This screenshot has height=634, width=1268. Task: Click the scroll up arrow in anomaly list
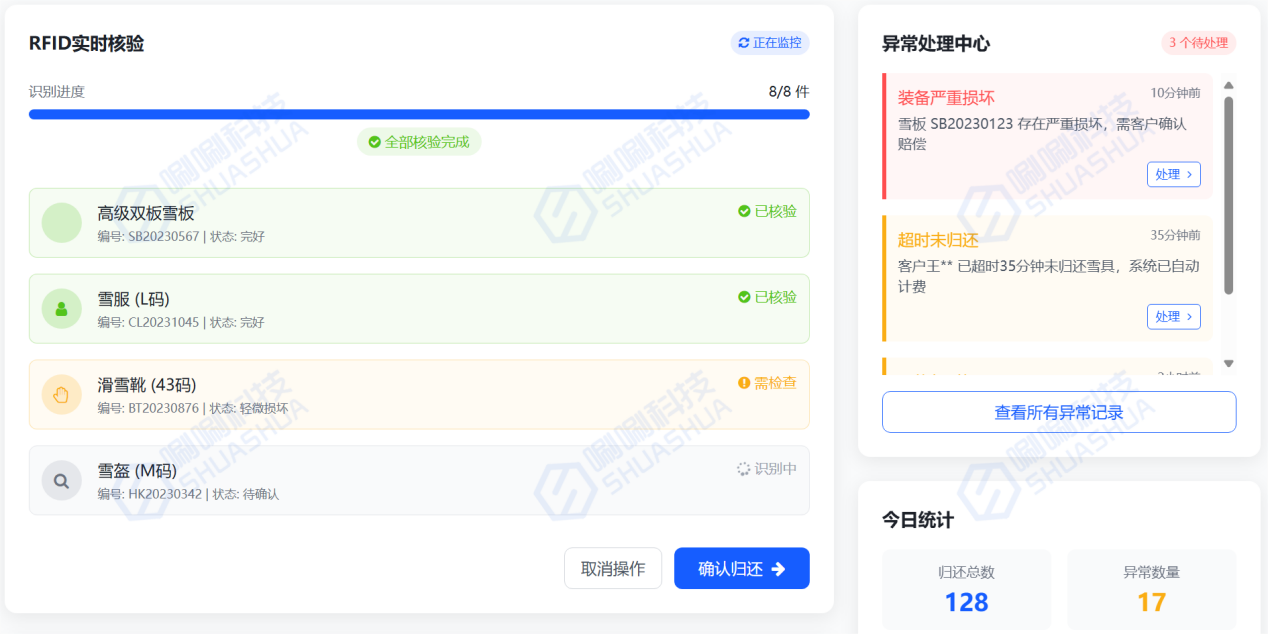click(x=1229, y=85)
